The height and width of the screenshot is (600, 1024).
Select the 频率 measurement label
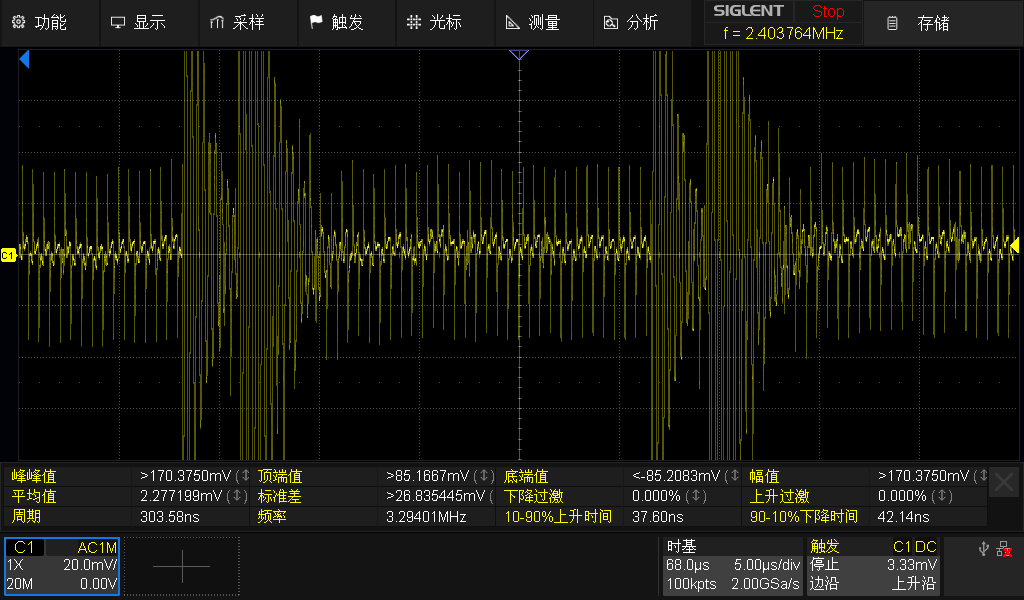tap(272, 516)
